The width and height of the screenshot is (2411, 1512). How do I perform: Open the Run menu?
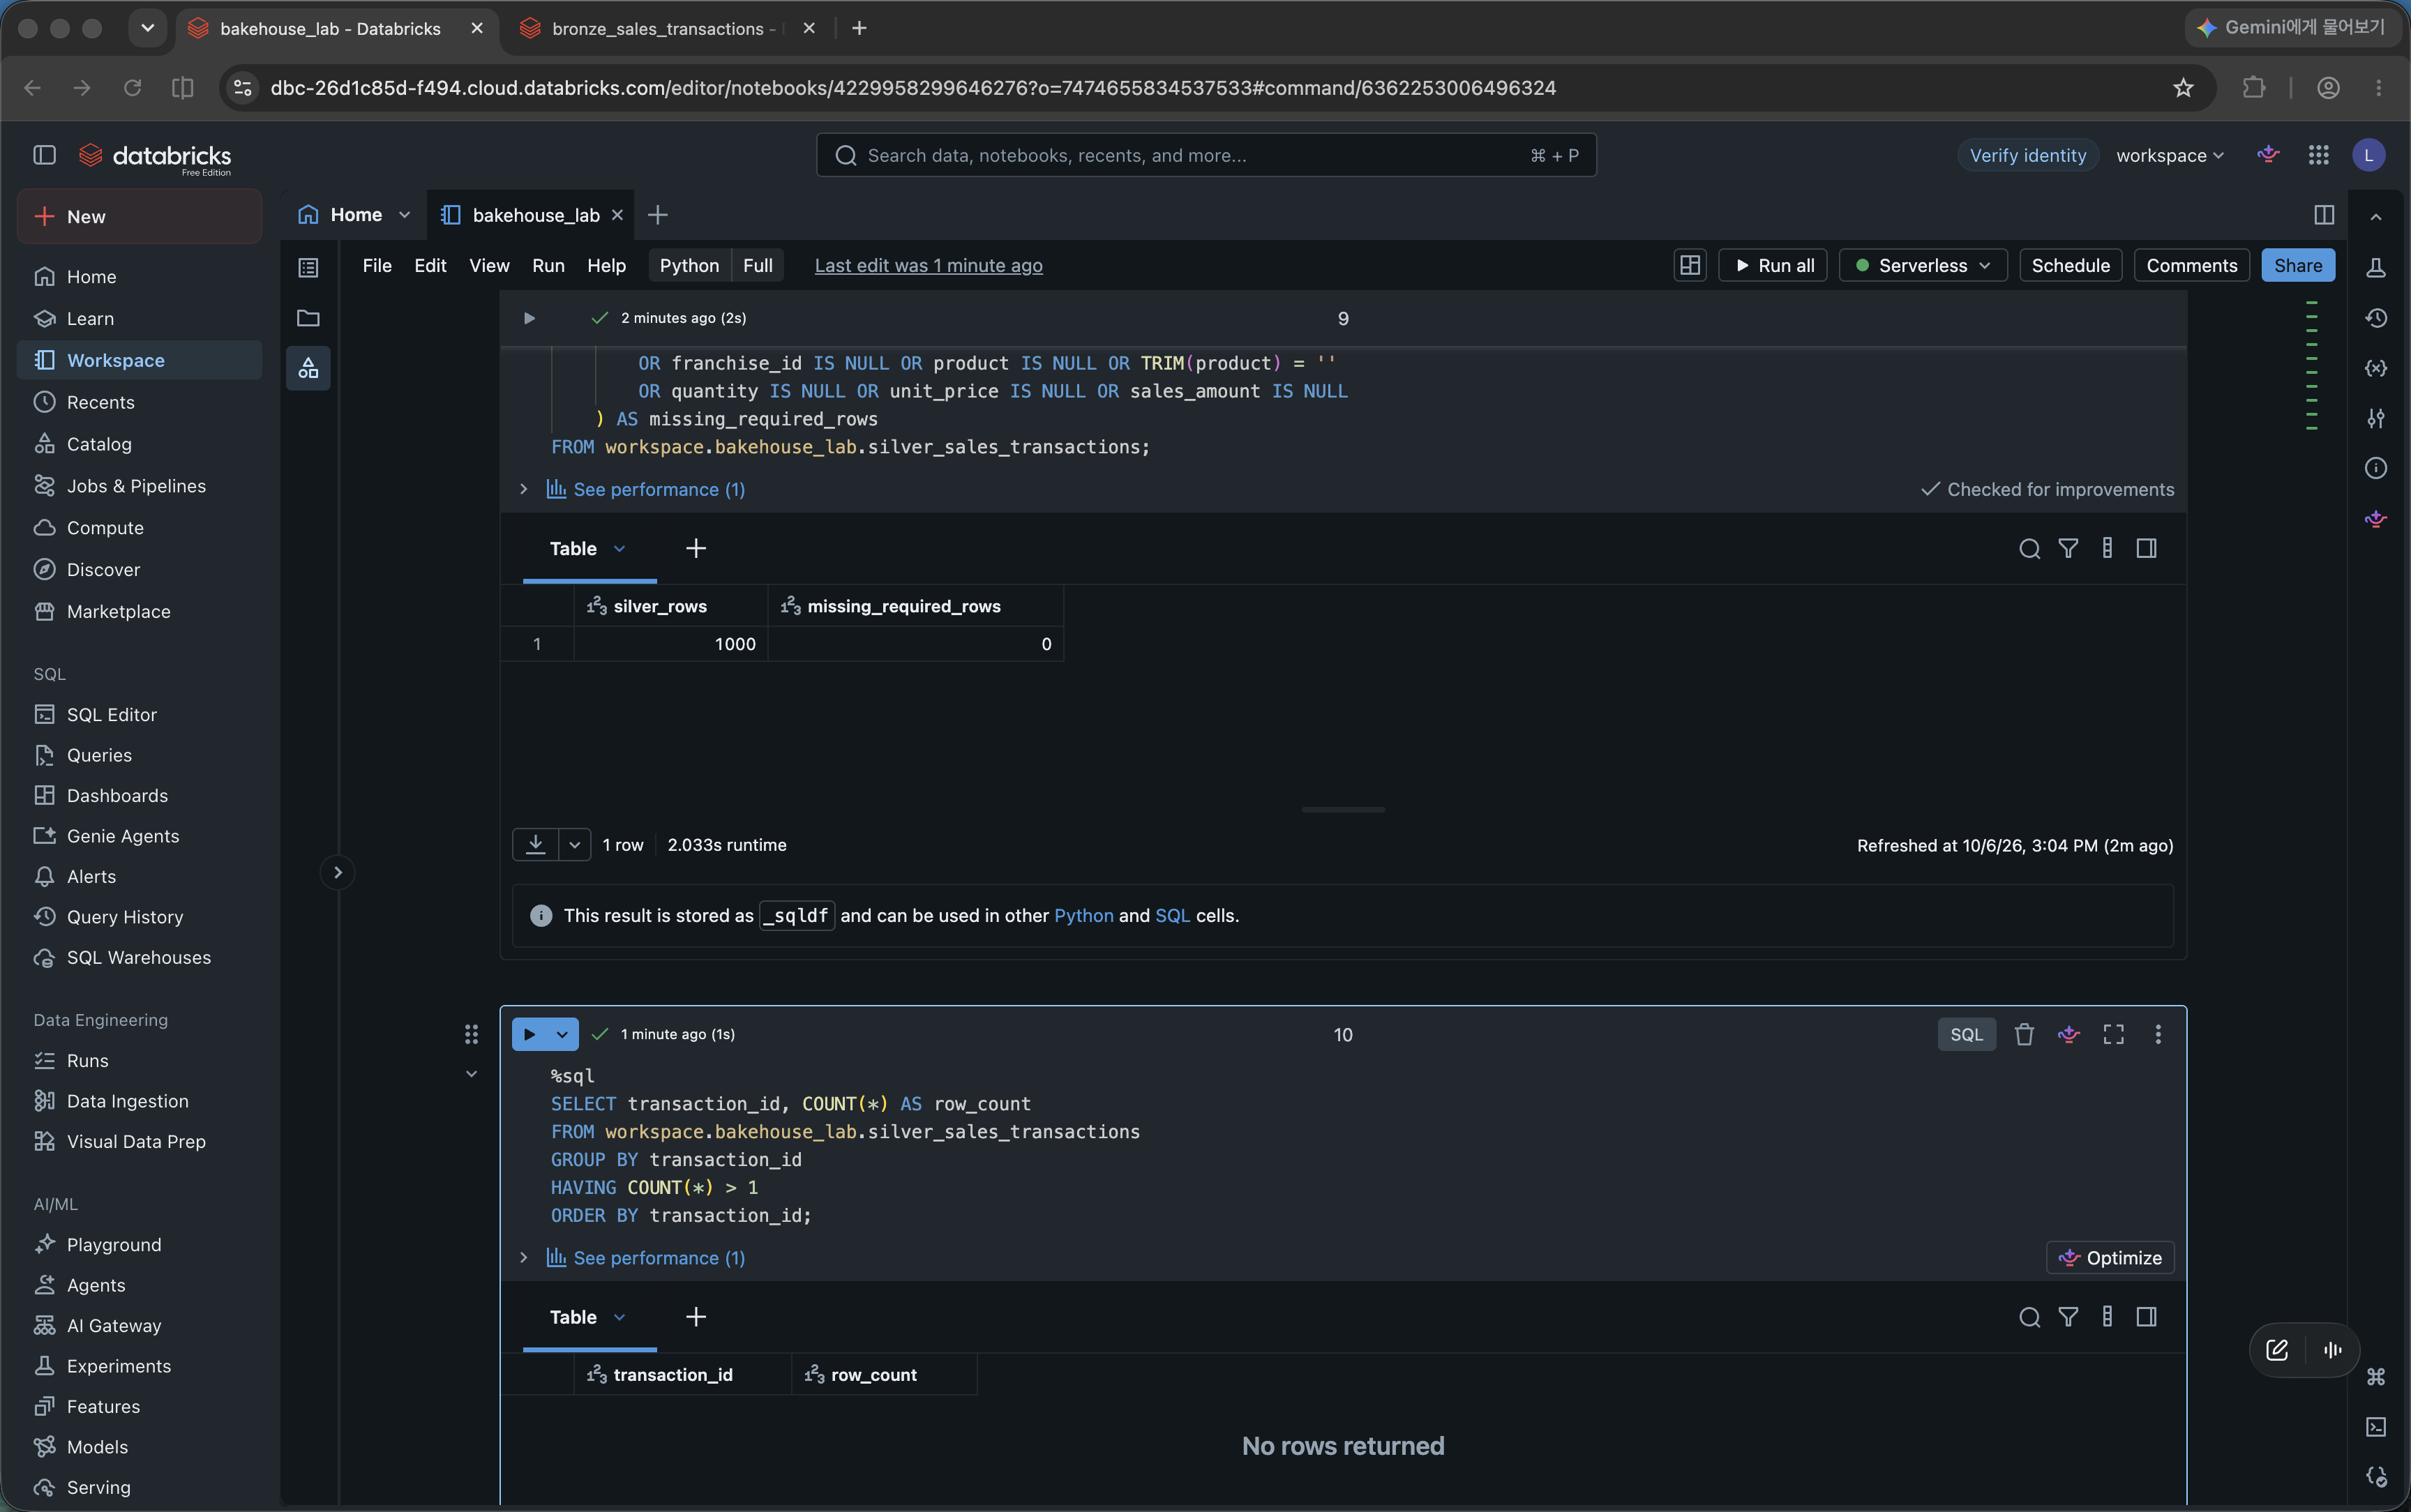pyautogui.click(x=548, y=265)
